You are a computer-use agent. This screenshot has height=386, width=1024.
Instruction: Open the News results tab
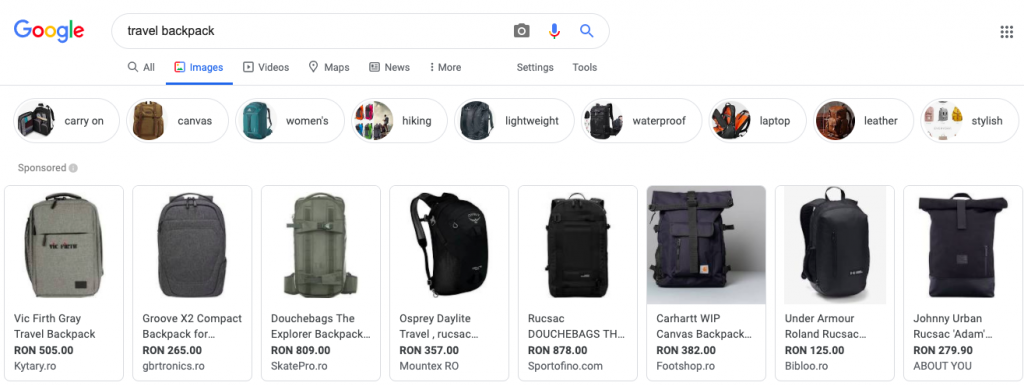coord(389,67)
